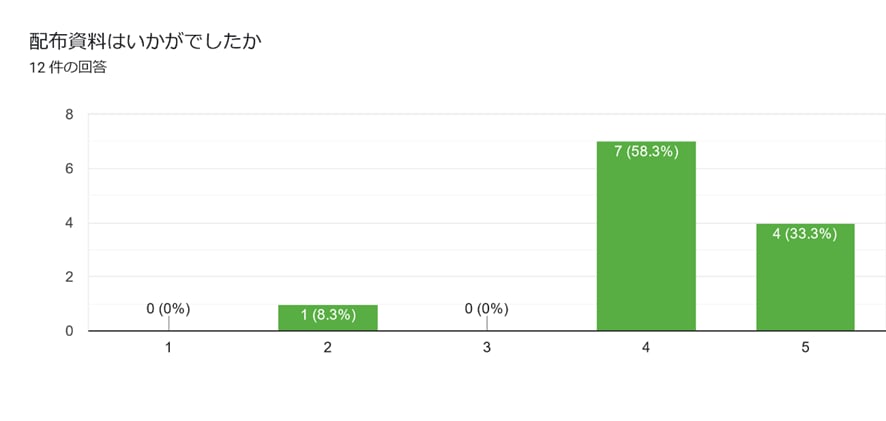
Task: Click x-axis label 4
Action: click(646, 349)
